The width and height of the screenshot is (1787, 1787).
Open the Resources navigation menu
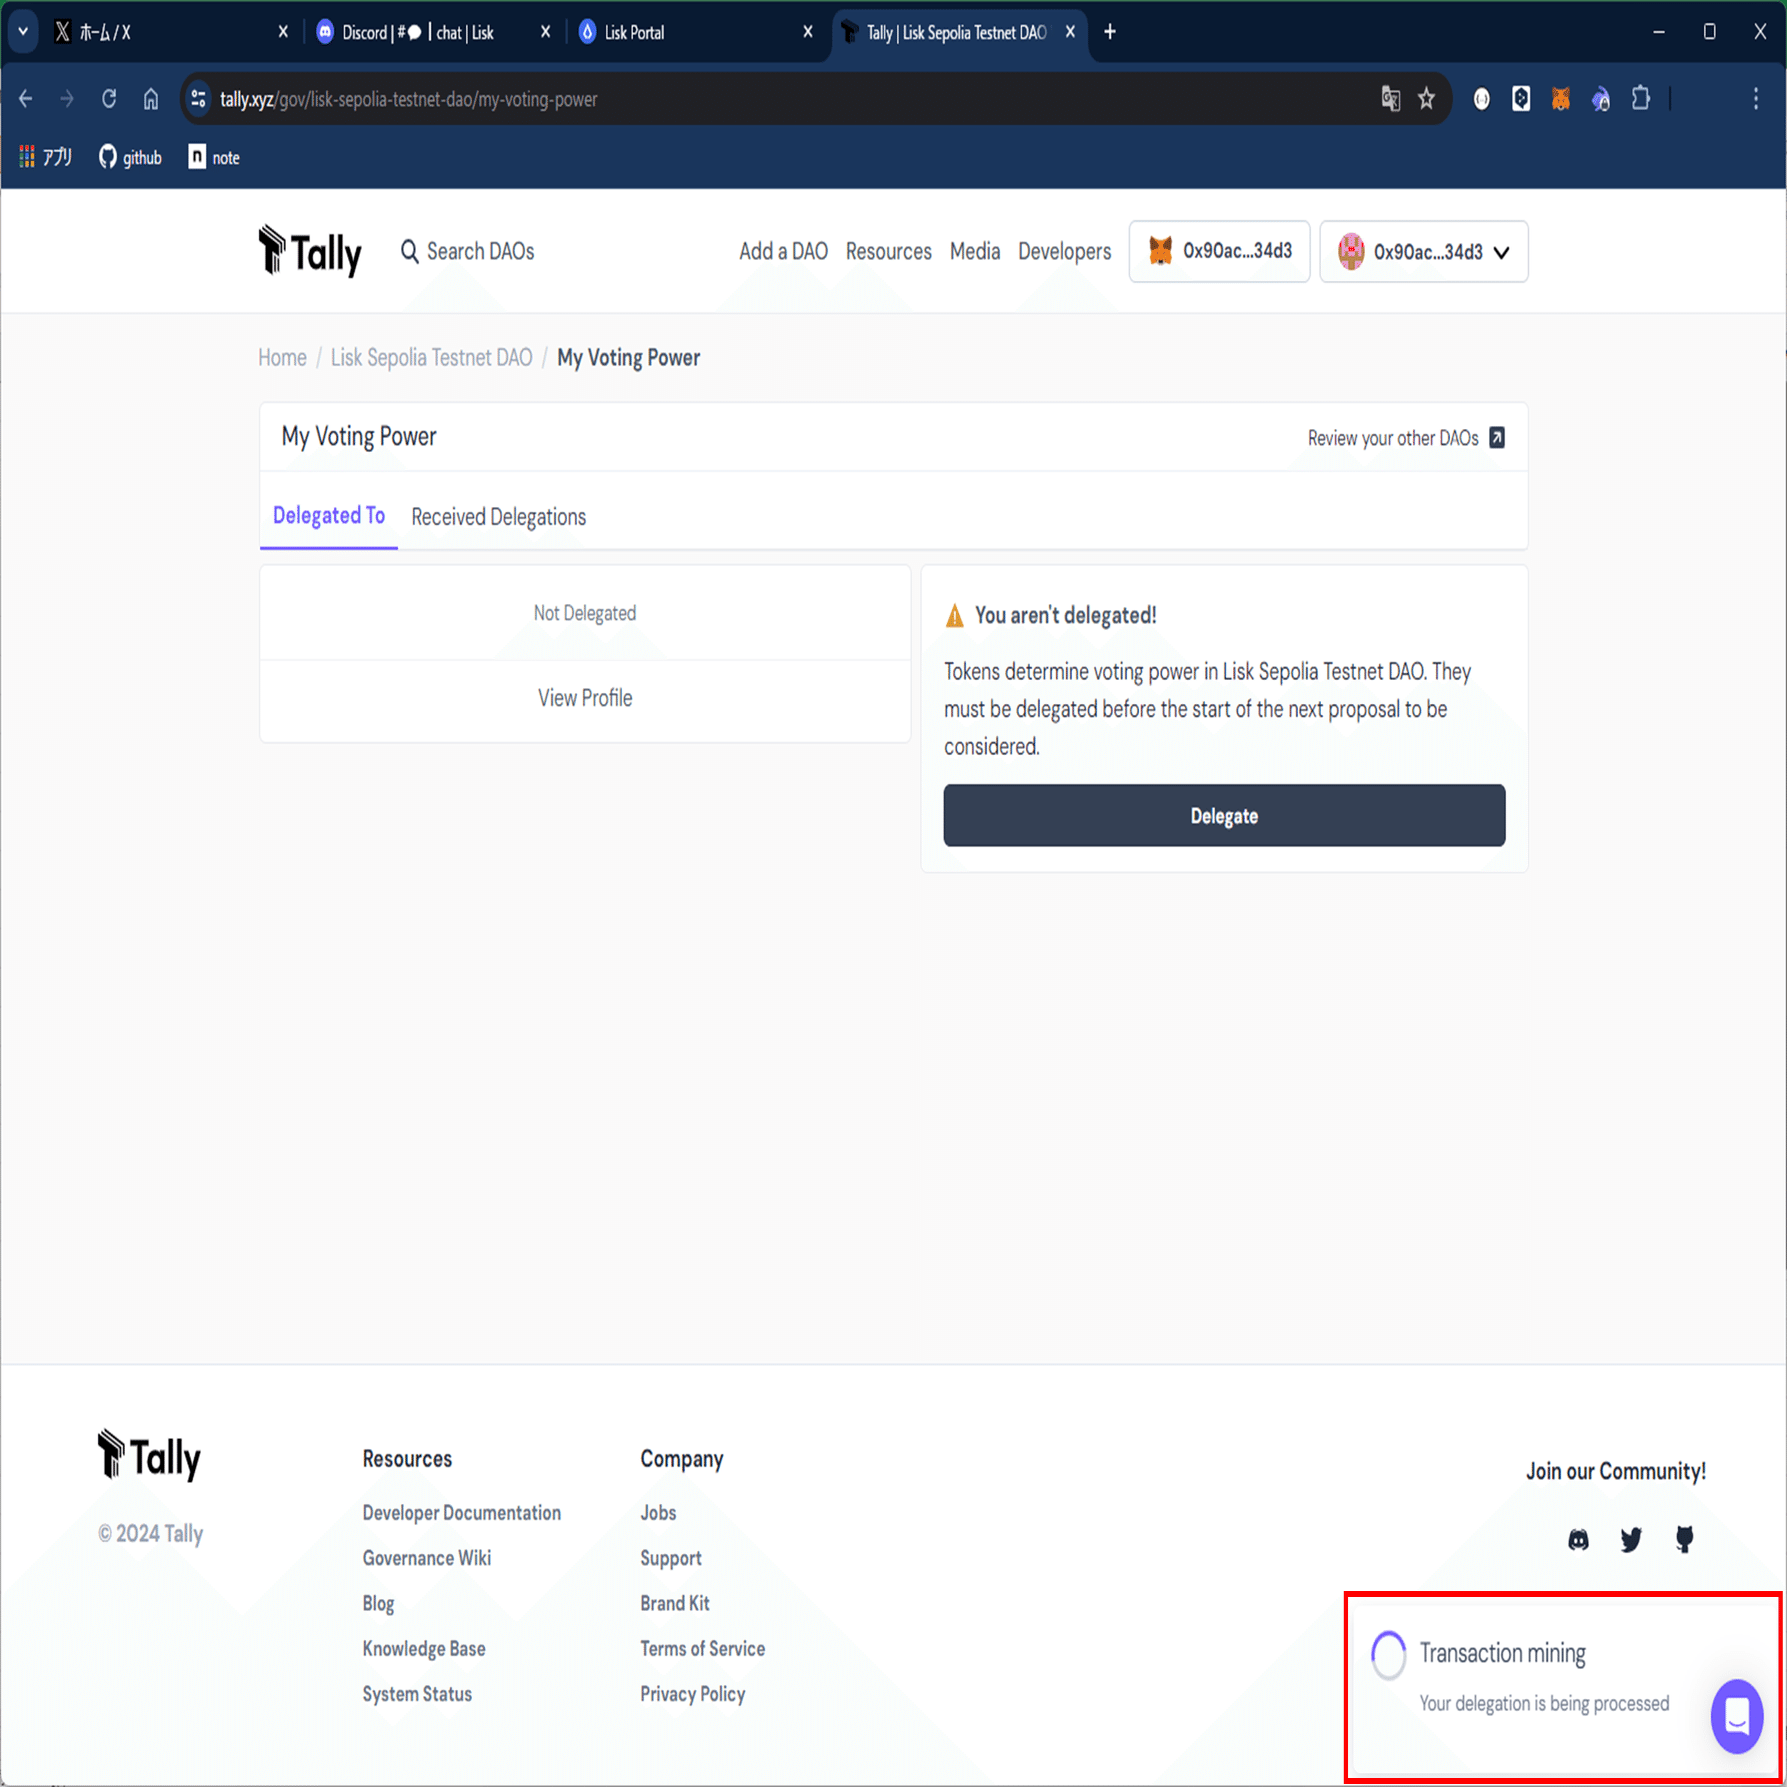coord(888,251)
